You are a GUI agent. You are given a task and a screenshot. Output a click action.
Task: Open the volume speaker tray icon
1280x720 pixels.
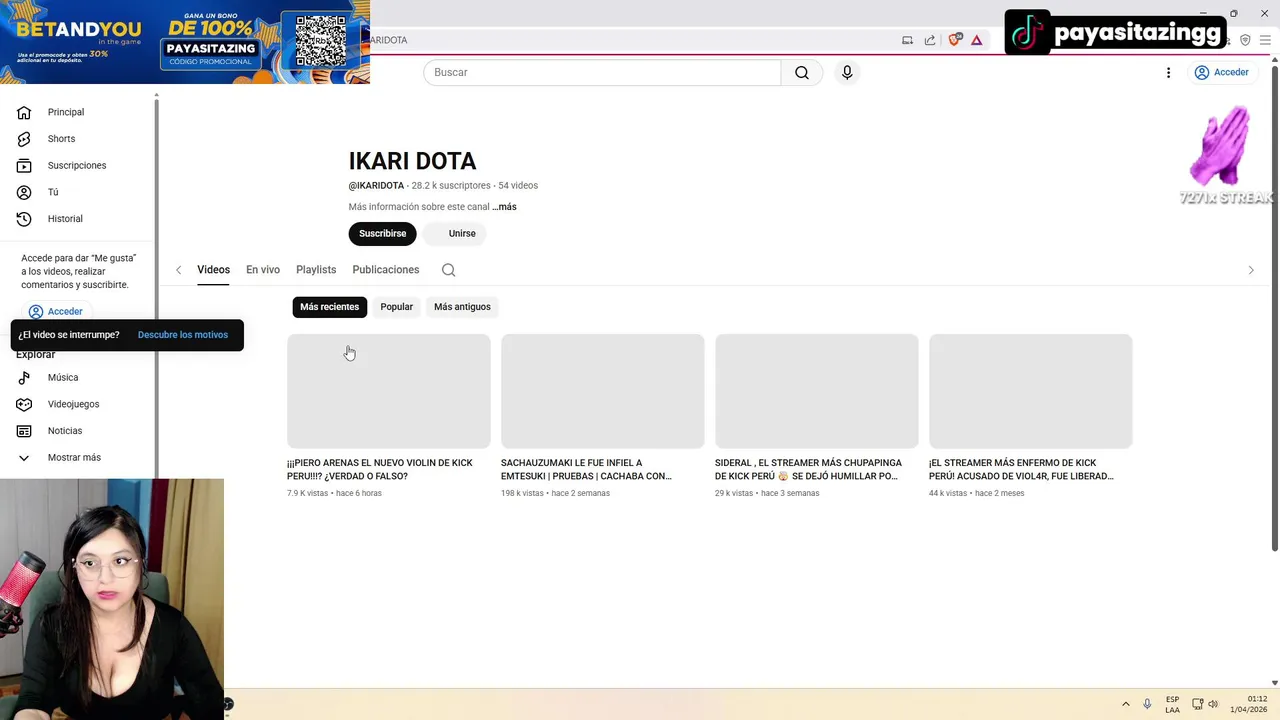point(1213,704)
